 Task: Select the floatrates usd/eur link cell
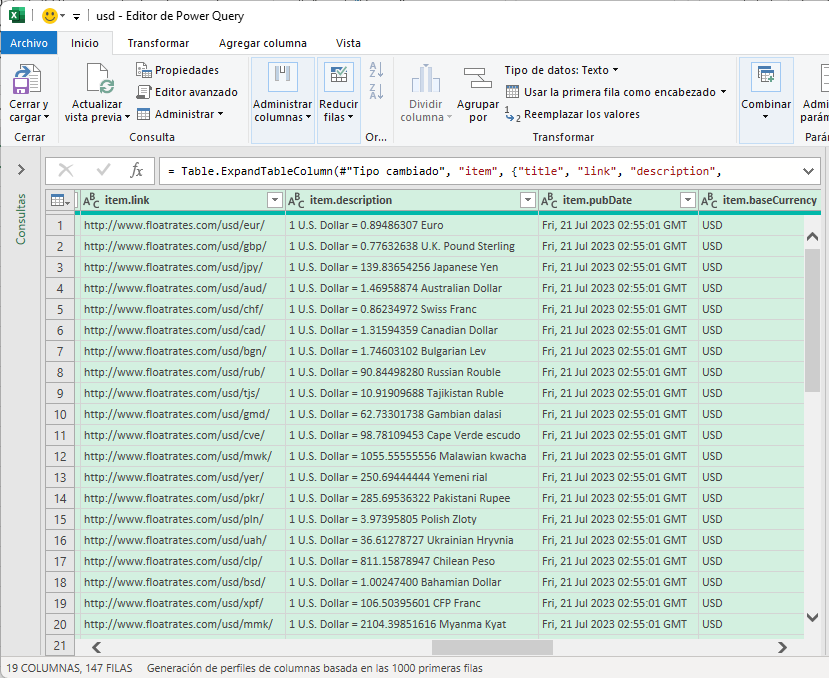(182, 225)
